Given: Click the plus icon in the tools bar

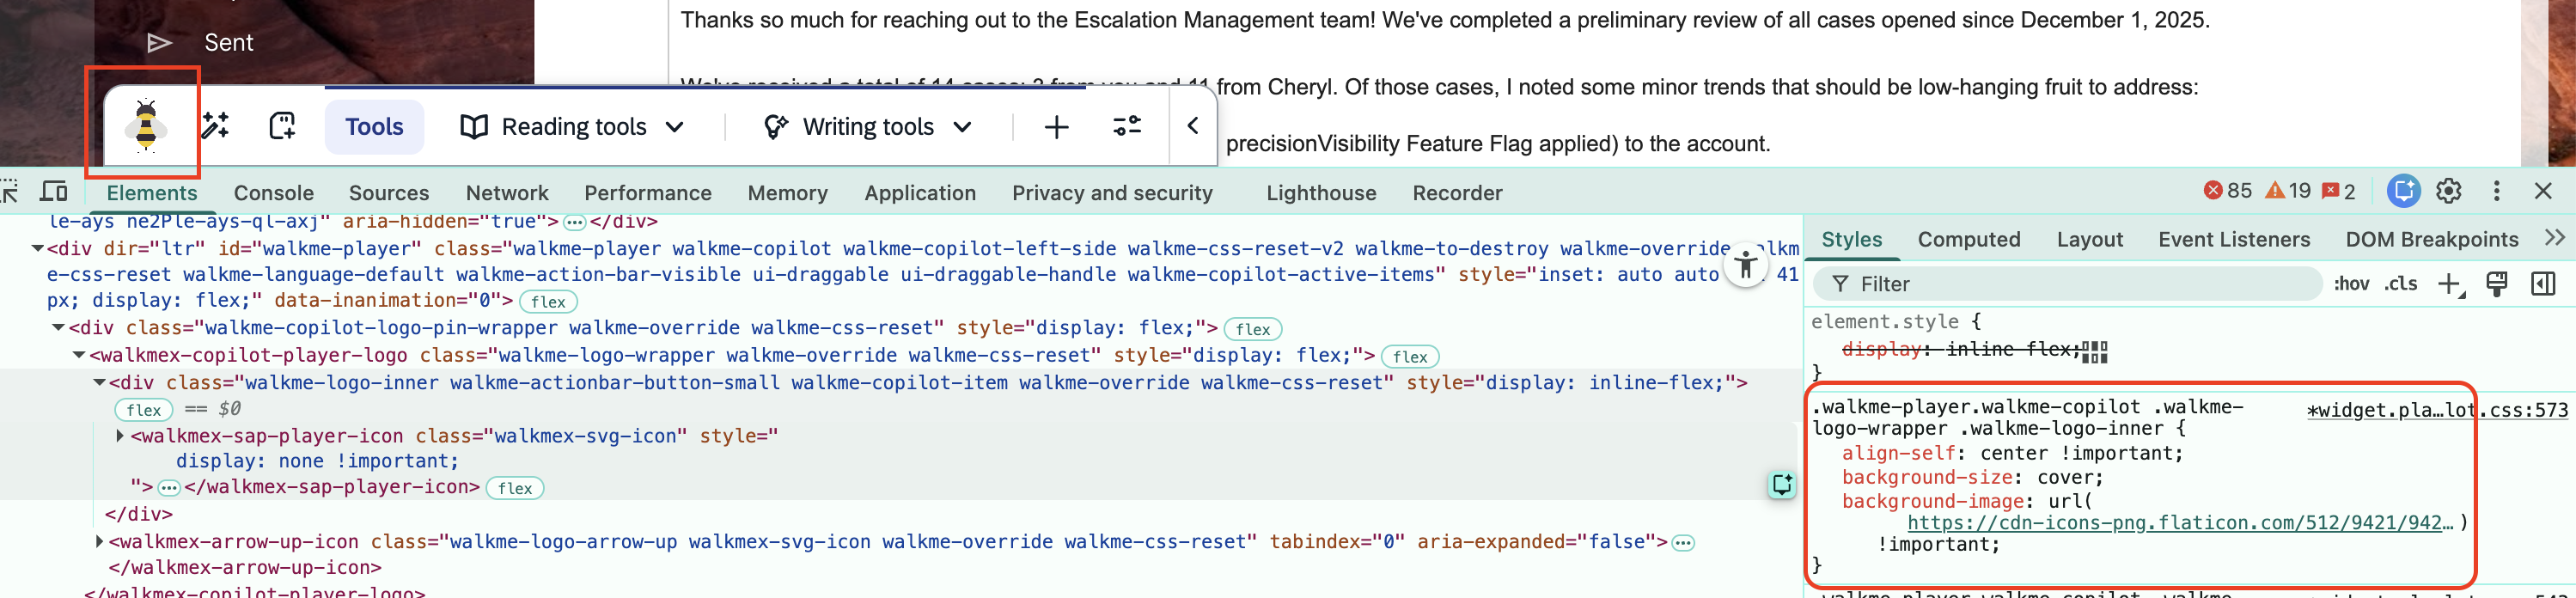Looking at the screenshot, I should click(1056, 127).
